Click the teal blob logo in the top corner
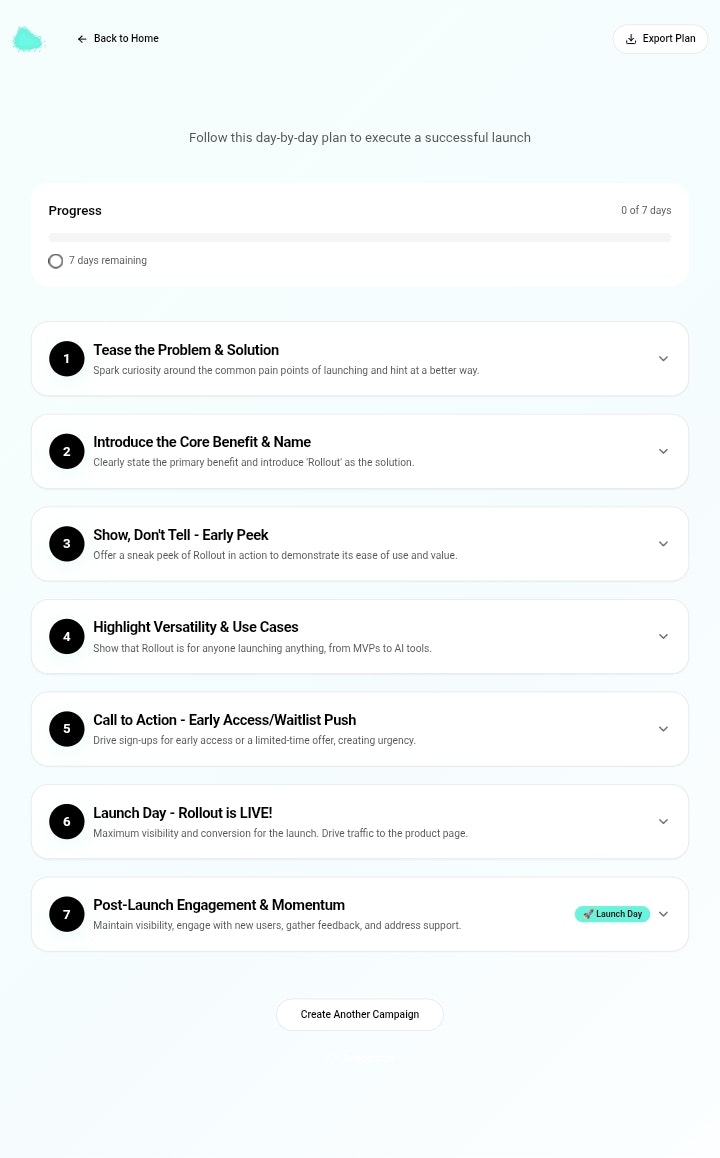 pyautogui.click(x=28, y=39)
